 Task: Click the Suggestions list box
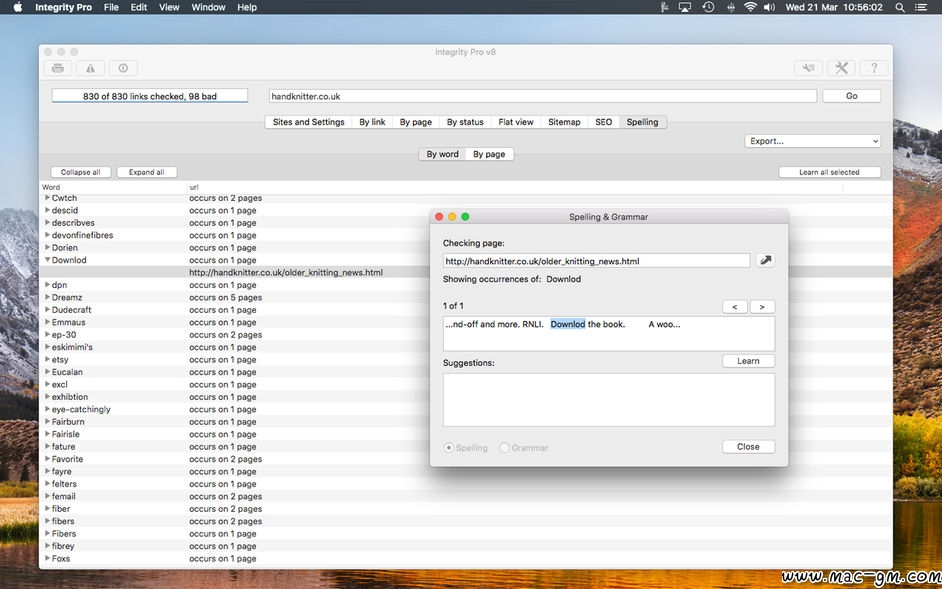click(x=609, y=400)
